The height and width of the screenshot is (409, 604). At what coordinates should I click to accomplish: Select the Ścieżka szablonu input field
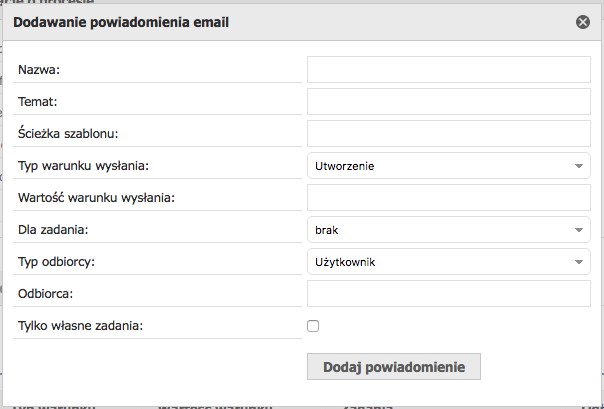[x=449, y=133]
